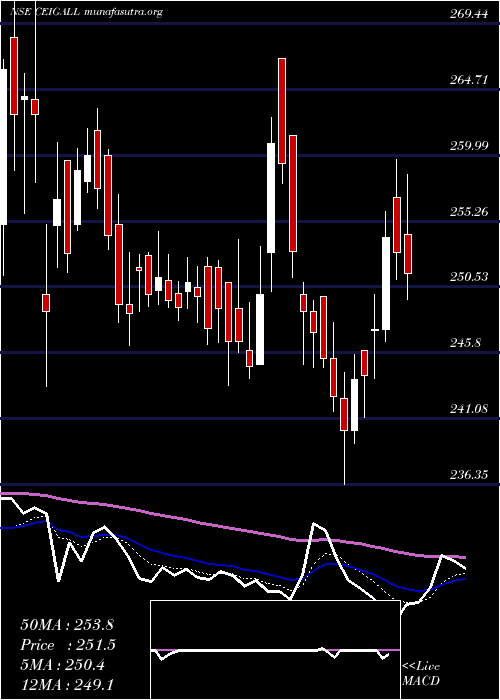The height and width of the screenshot is (700, 500).
Task: Click the Price : 251.5 readout
Action: point(68,645)
